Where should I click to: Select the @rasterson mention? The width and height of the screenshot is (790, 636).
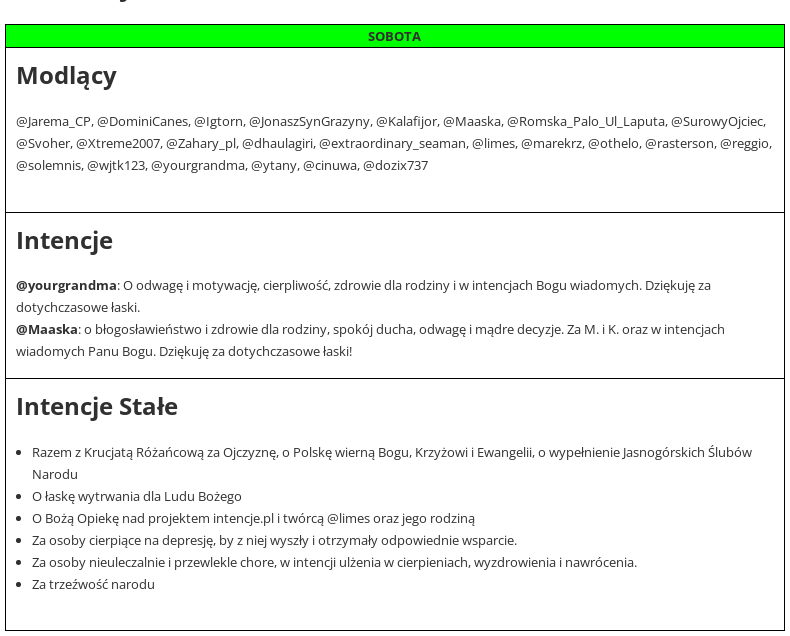(679, 143)
